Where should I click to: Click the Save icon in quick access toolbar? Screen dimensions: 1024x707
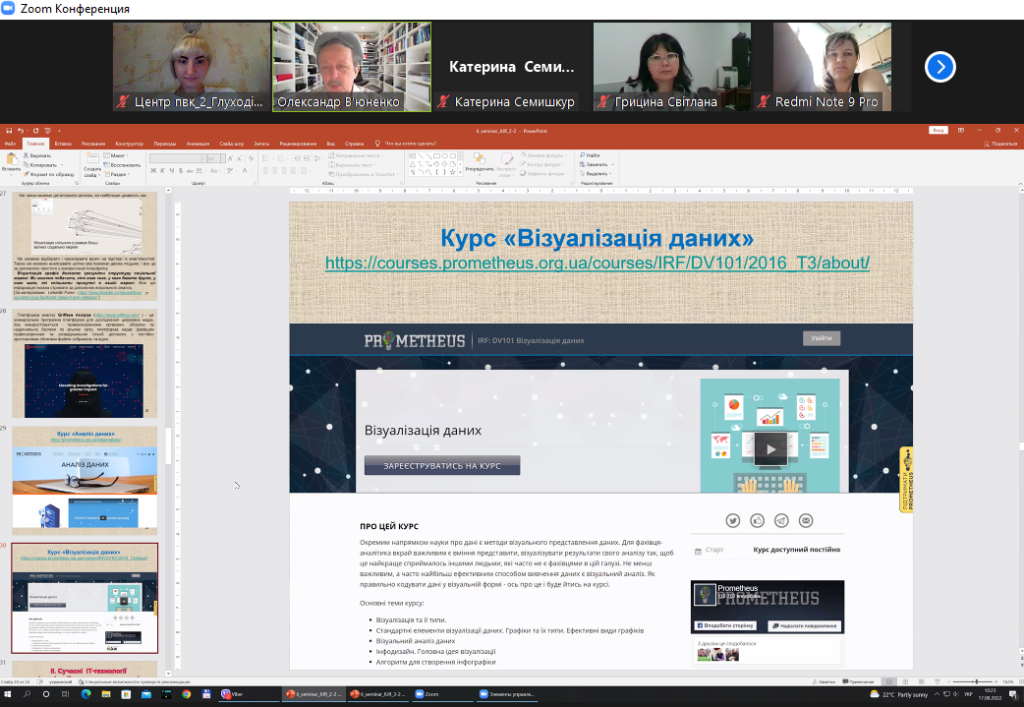click(8, 131)
